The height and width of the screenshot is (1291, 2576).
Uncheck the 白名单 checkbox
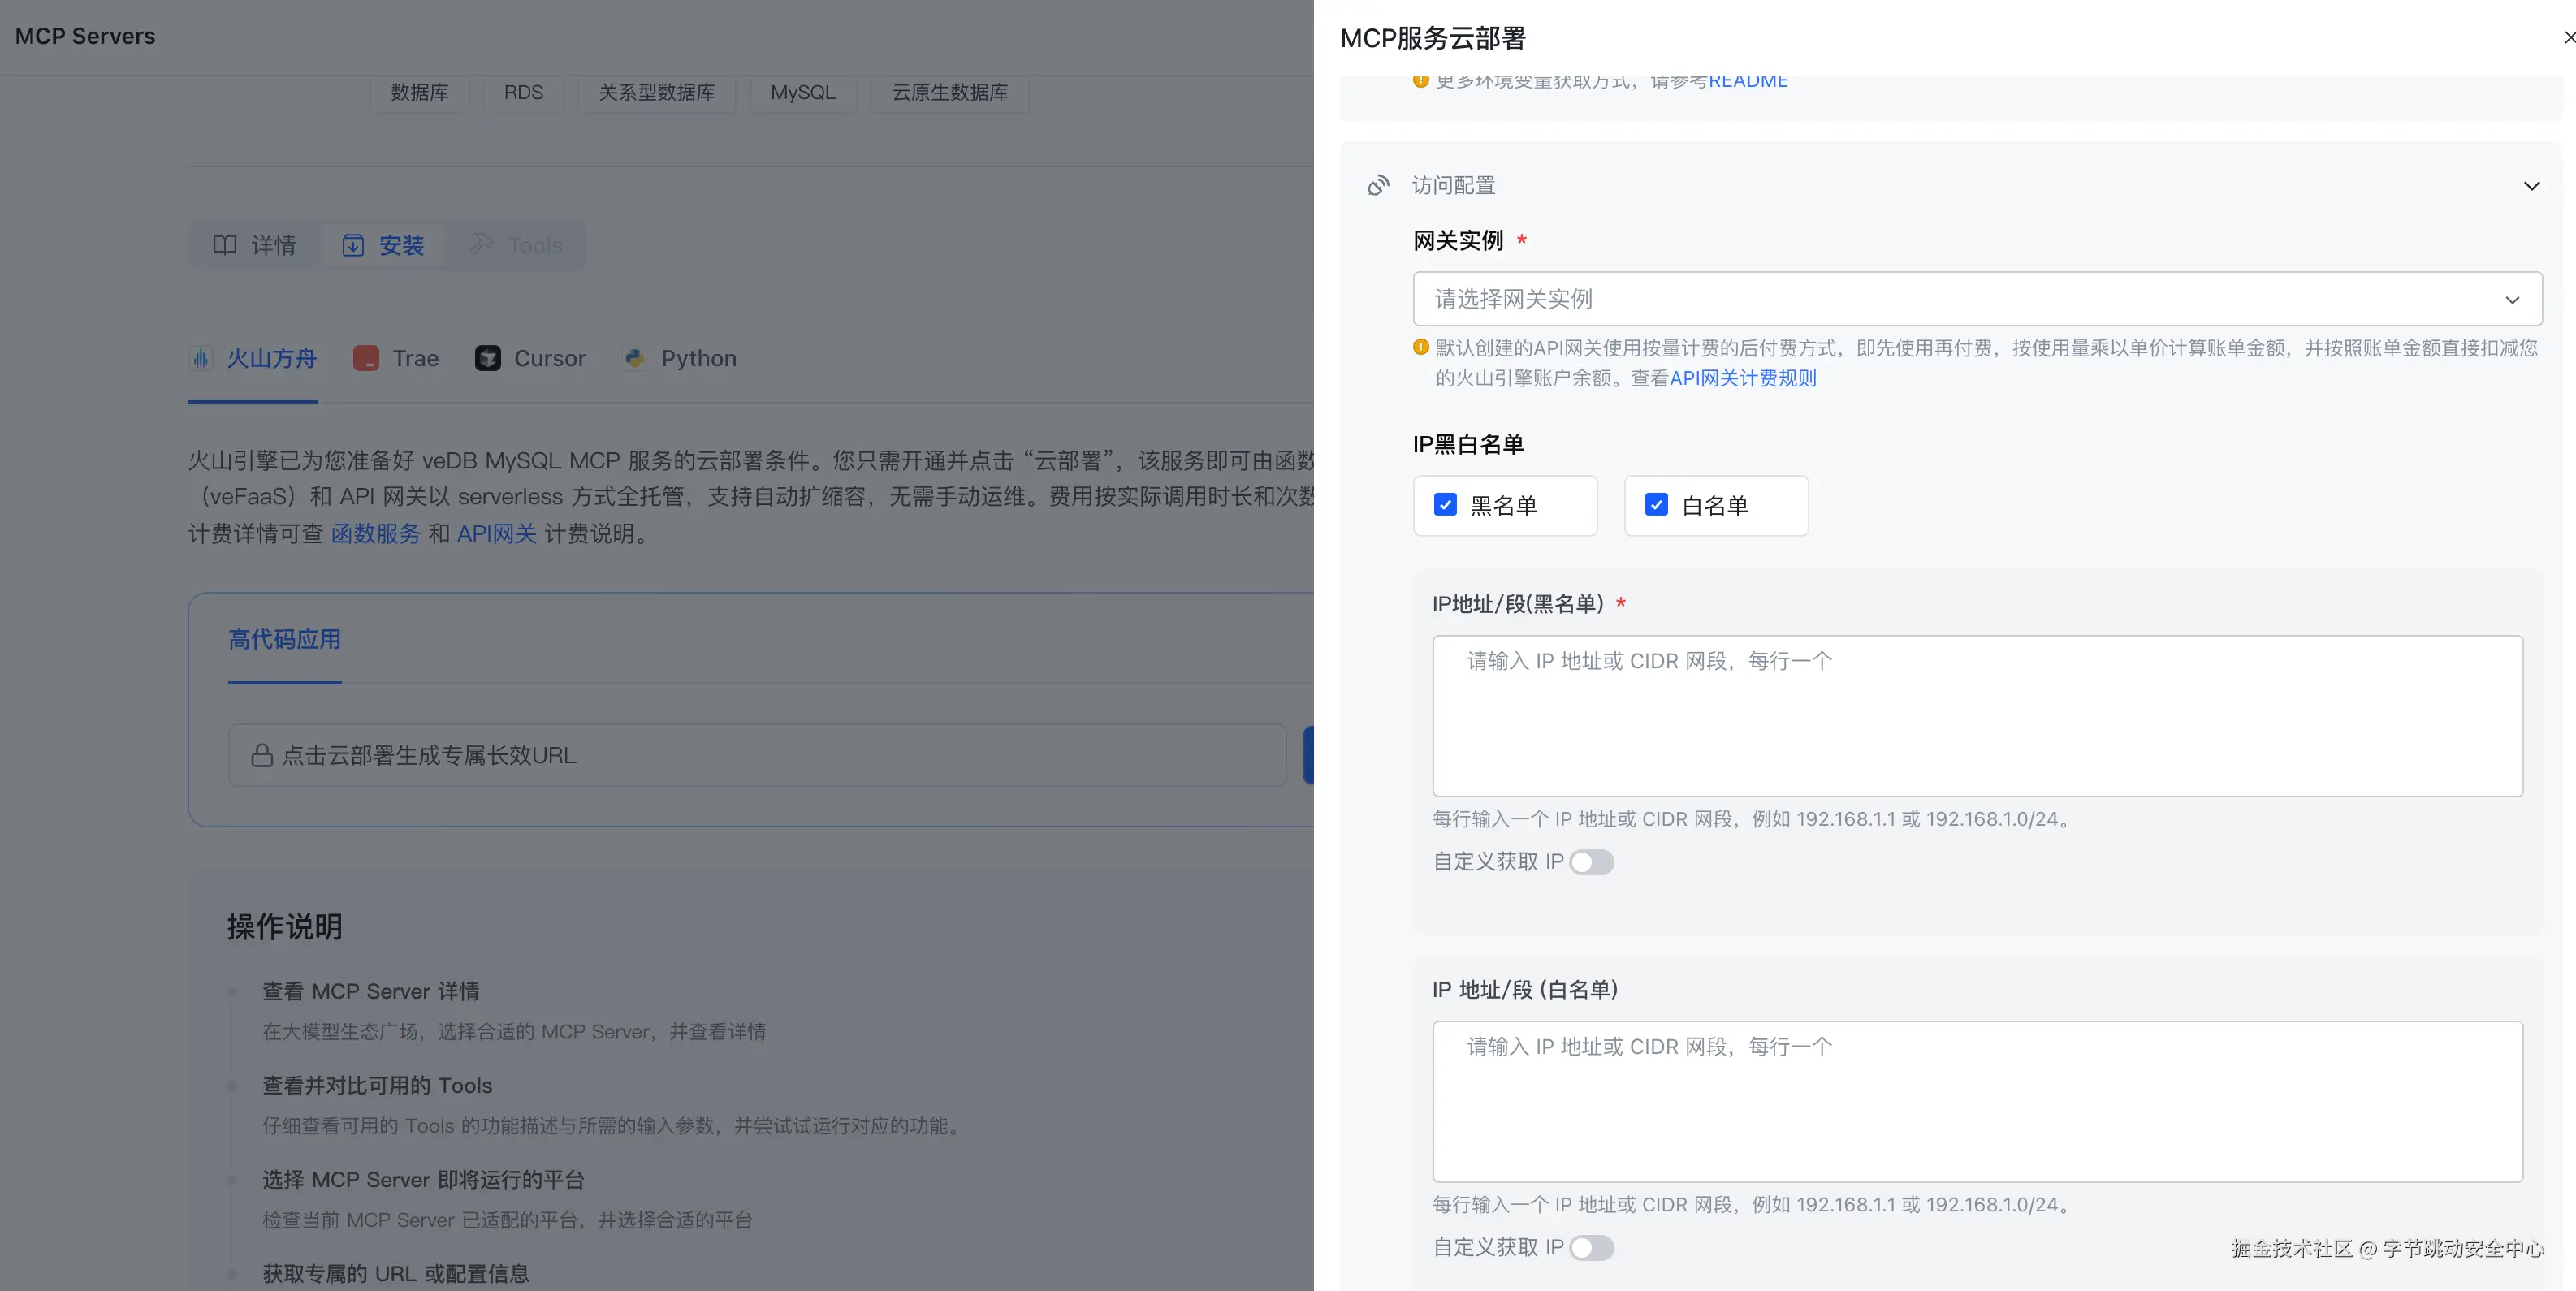(x=1656, y=505)
